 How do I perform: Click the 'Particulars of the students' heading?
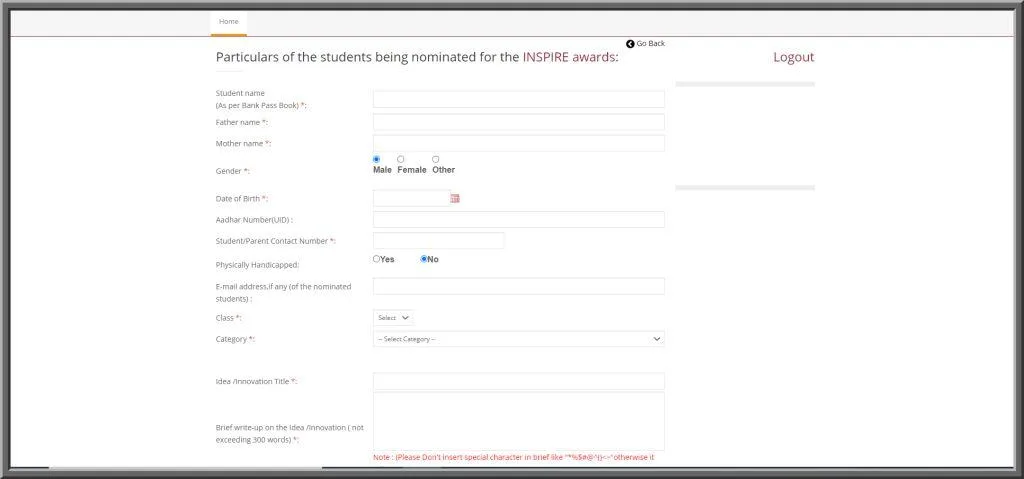pos(417,57)
